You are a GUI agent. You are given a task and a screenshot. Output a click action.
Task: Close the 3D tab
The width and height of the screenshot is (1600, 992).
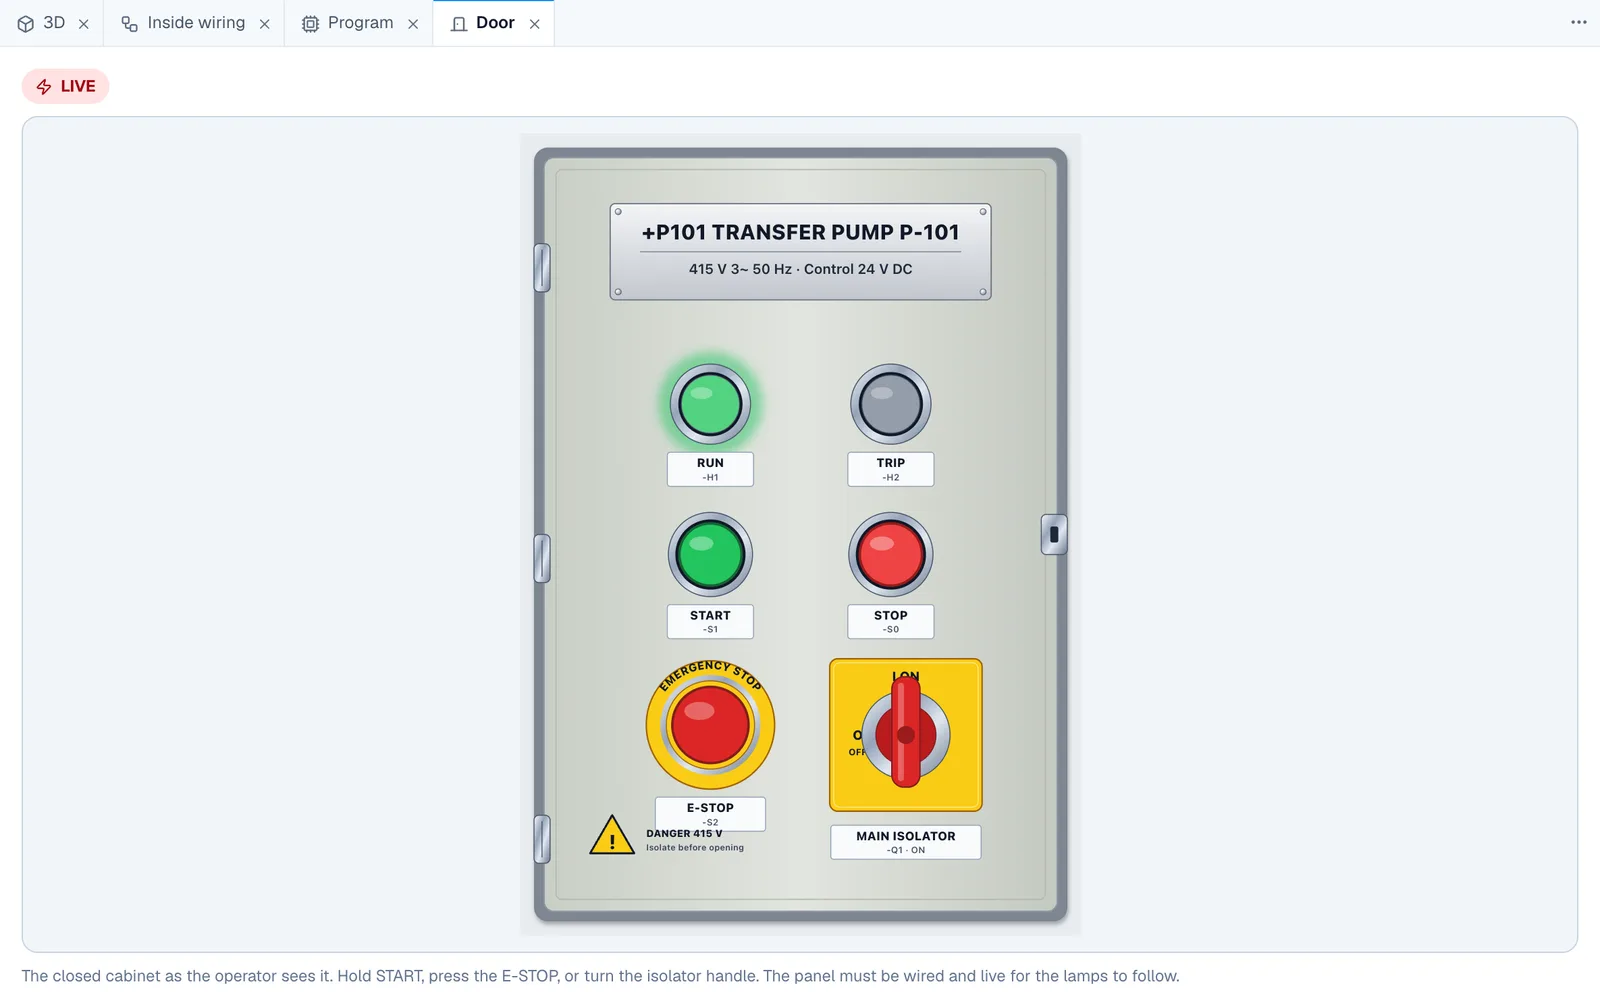pos(84,24)
